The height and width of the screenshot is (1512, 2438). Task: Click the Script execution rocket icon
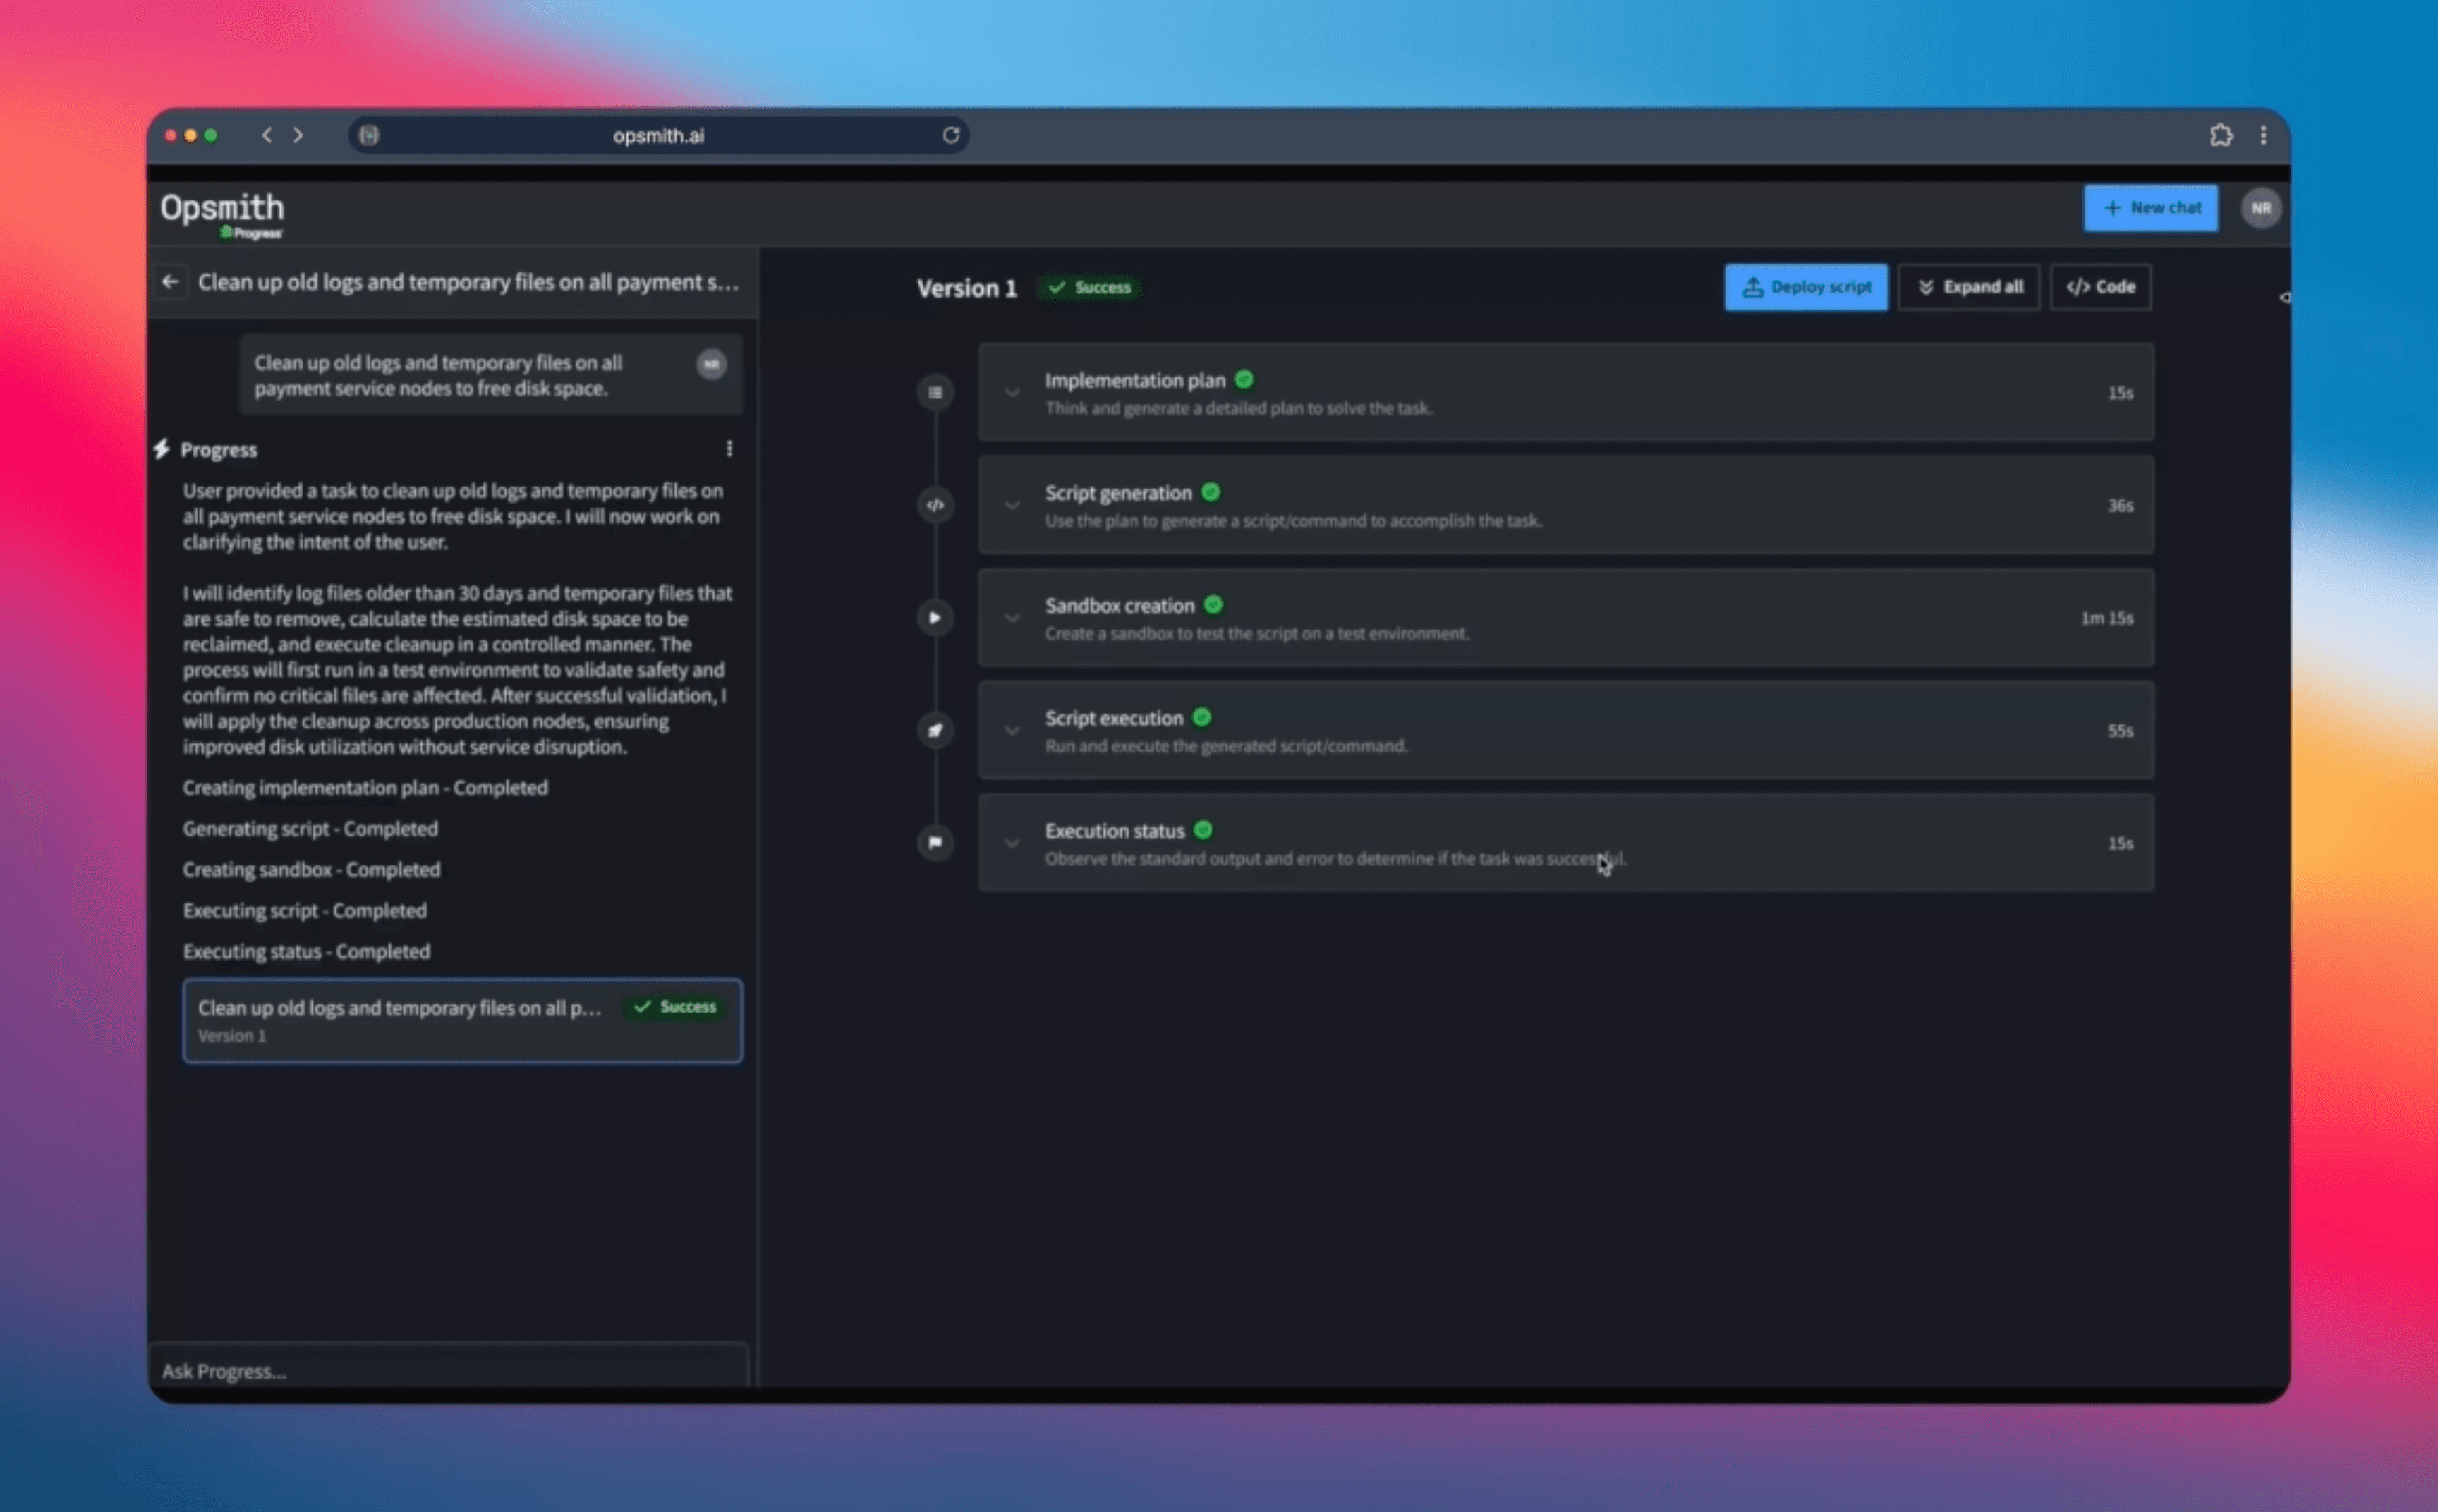pyautogui.click(x=934, y=730)
